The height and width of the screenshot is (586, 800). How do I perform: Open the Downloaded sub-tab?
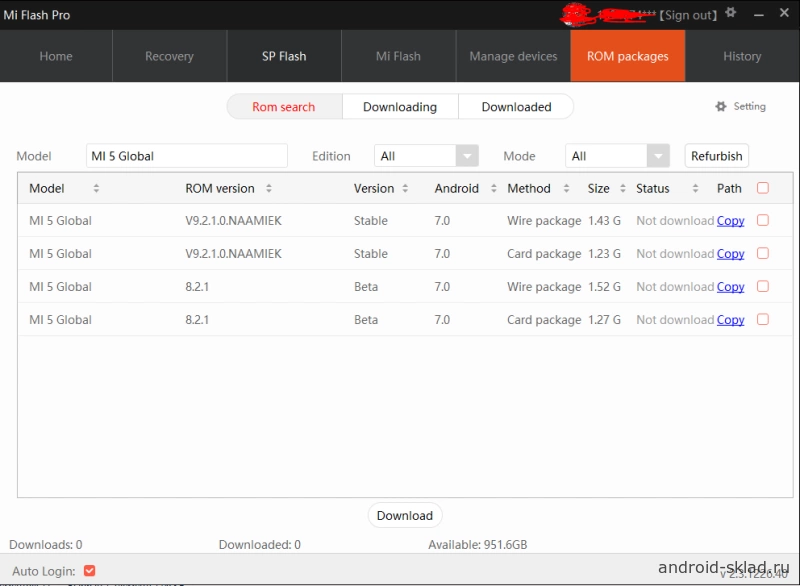click(516, 107)
